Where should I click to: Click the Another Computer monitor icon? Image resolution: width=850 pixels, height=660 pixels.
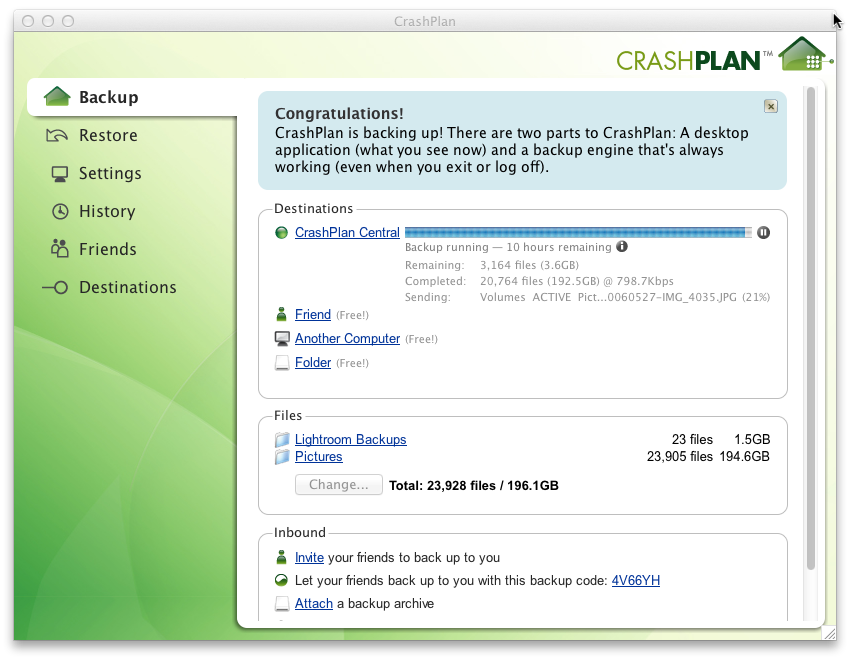pos(281,339)
